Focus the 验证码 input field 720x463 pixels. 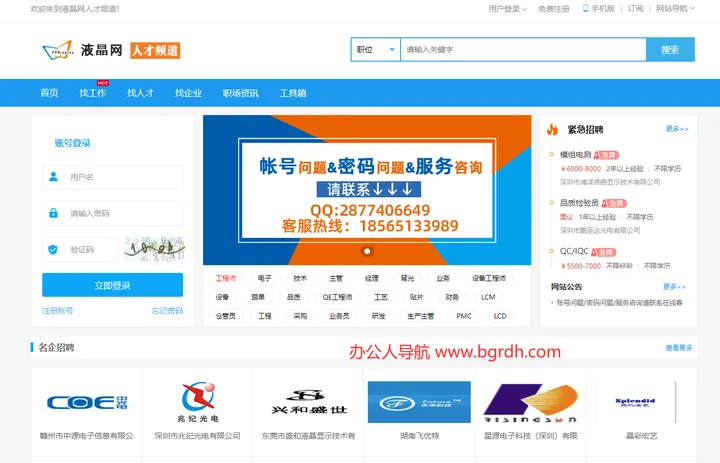[x=80, y=249]
